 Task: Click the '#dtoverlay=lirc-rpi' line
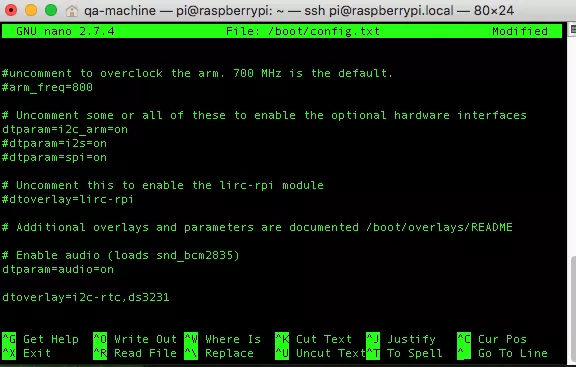pyautogui.click(x=68, y=199)
